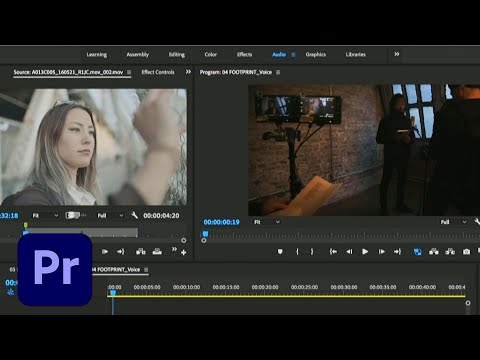The image size is (480, 360).
Task: Add a marker in the program monitor
Action: click(x=280, y=252)
